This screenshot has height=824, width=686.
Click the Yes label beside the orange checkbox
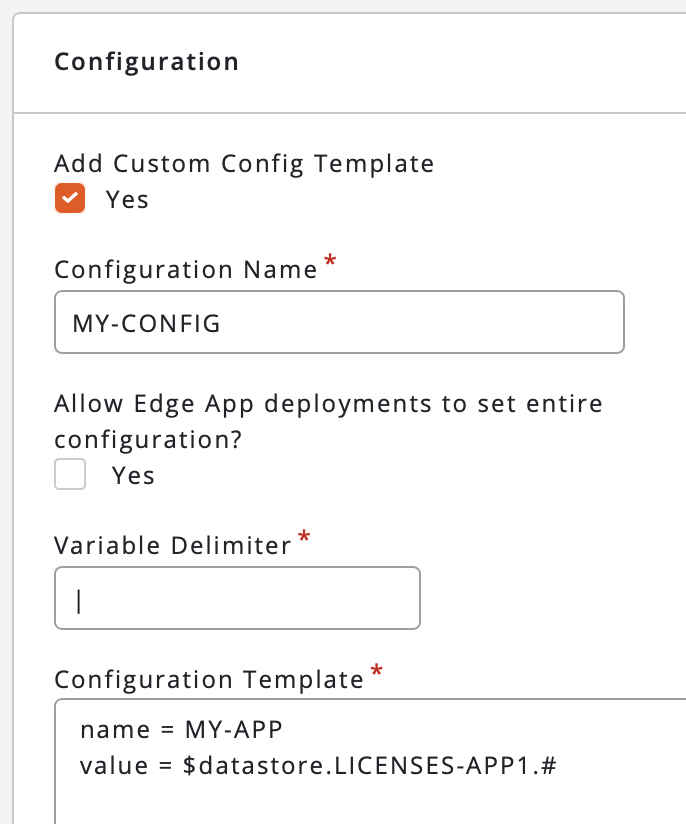pyautogui.click(x=127, y=199)
